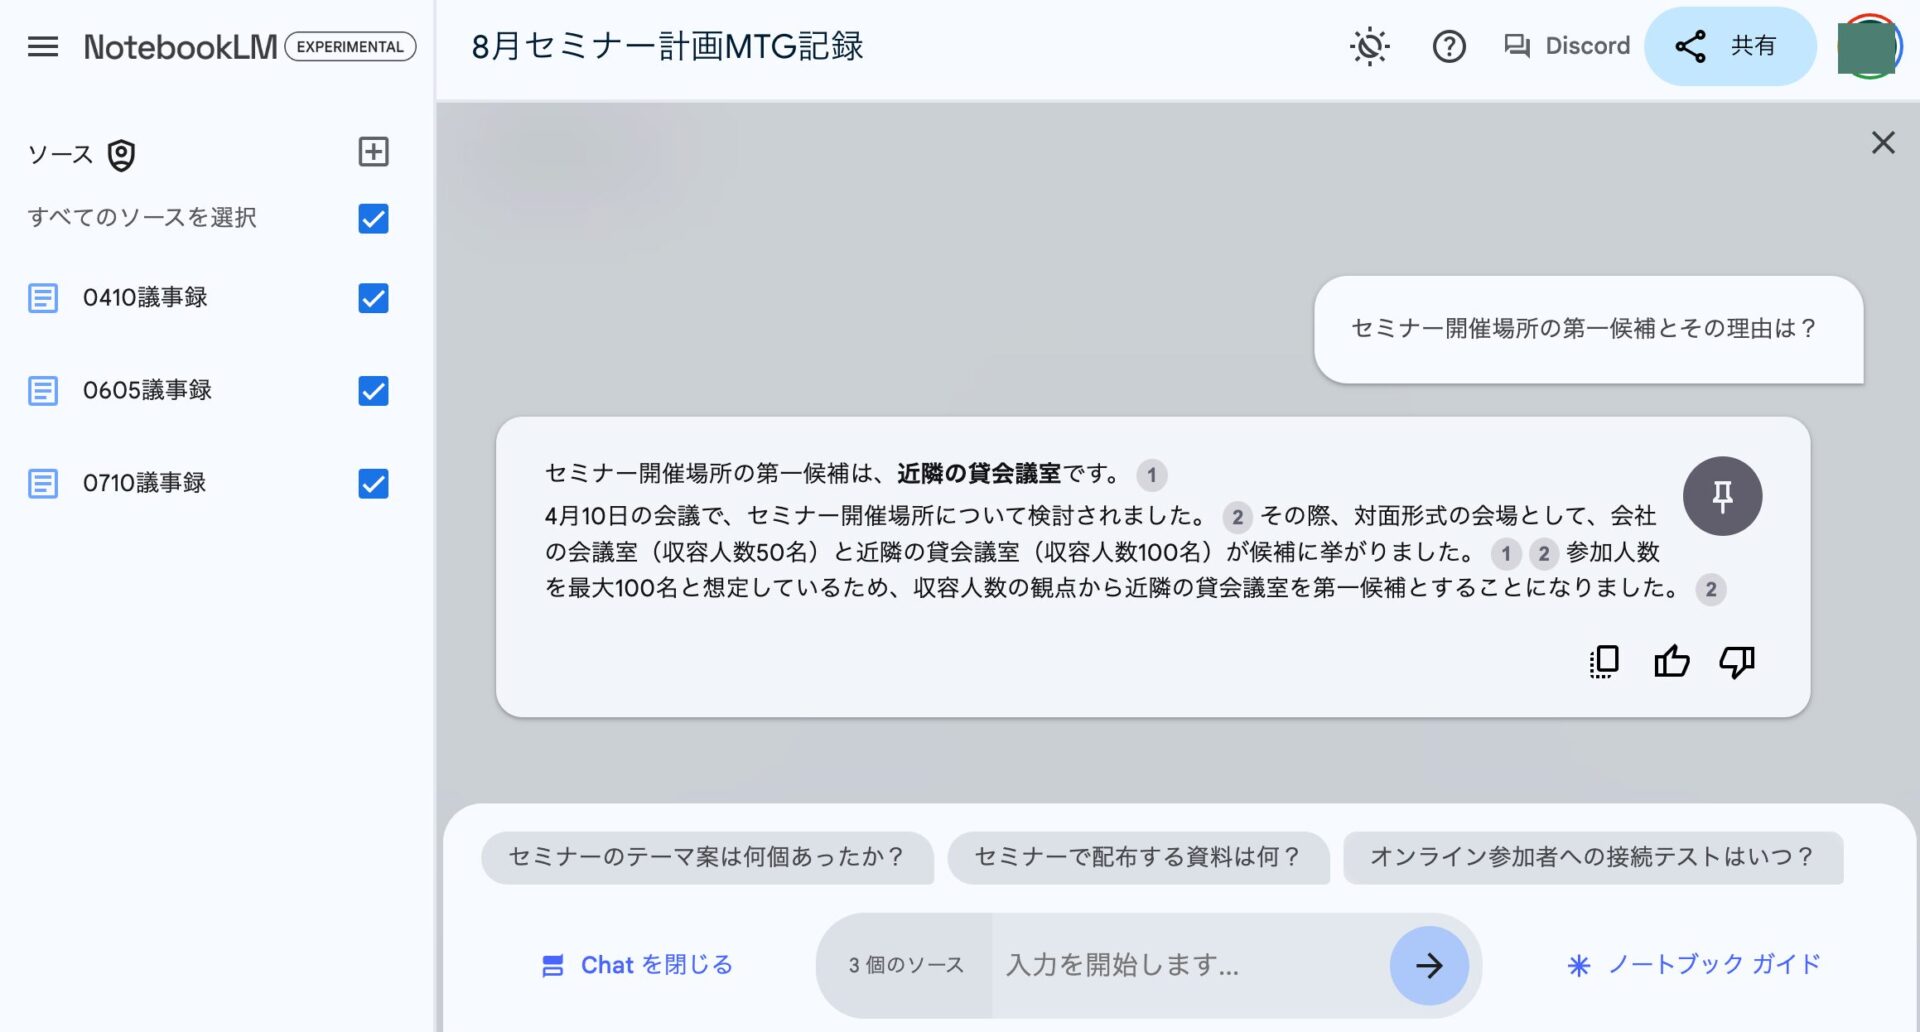The height and width of the screenshot is (1032, 1920).
Task: Uncheck the select all sources checkbox
Action: (373, 219)
